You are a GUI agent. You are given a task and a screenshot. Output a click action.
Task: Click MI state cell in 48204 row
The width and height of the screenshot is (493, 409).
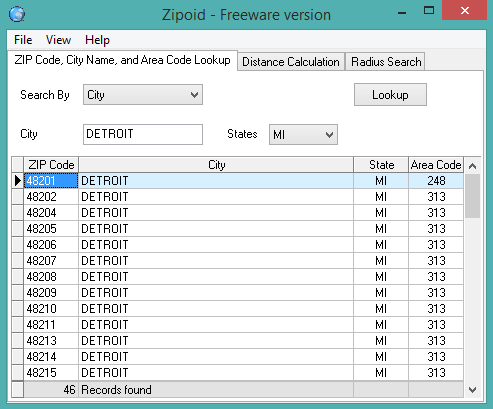381,213
